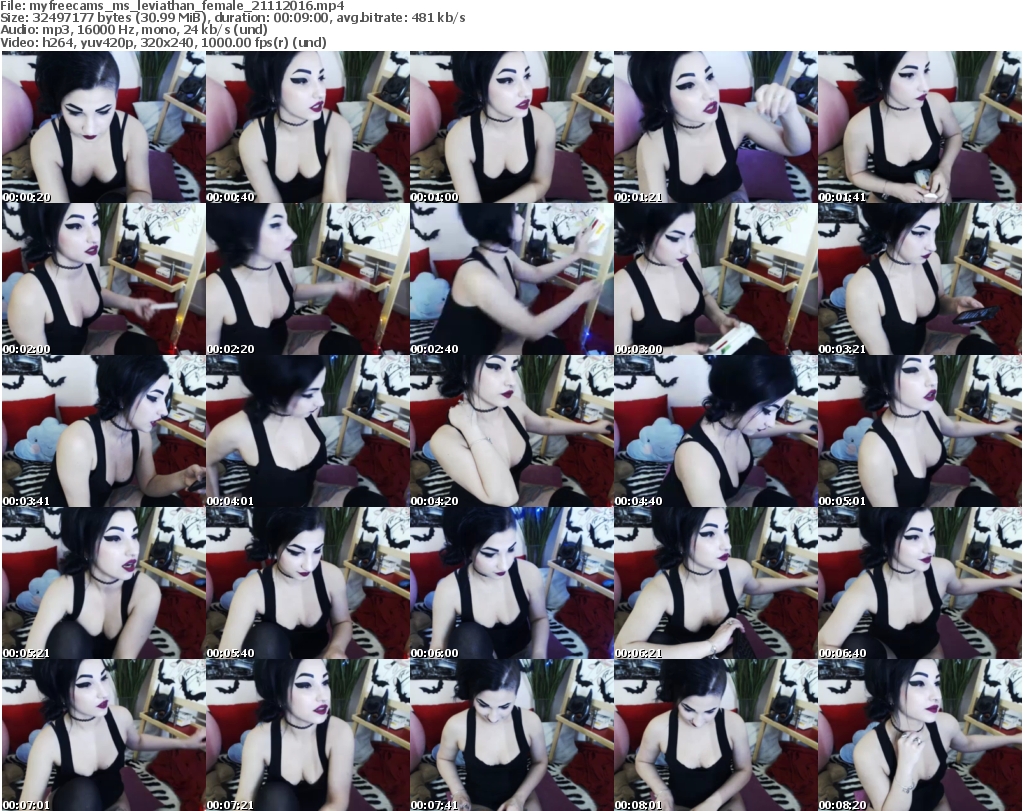1024x811 pixels.
Task: Choose the 00:07:41 frame
Action: tap(511, 735)
